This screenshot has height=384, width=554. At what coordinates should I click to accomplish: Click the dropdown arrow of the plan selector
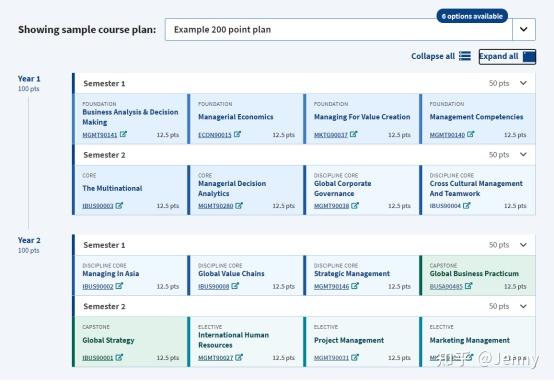tap(524, 30)
